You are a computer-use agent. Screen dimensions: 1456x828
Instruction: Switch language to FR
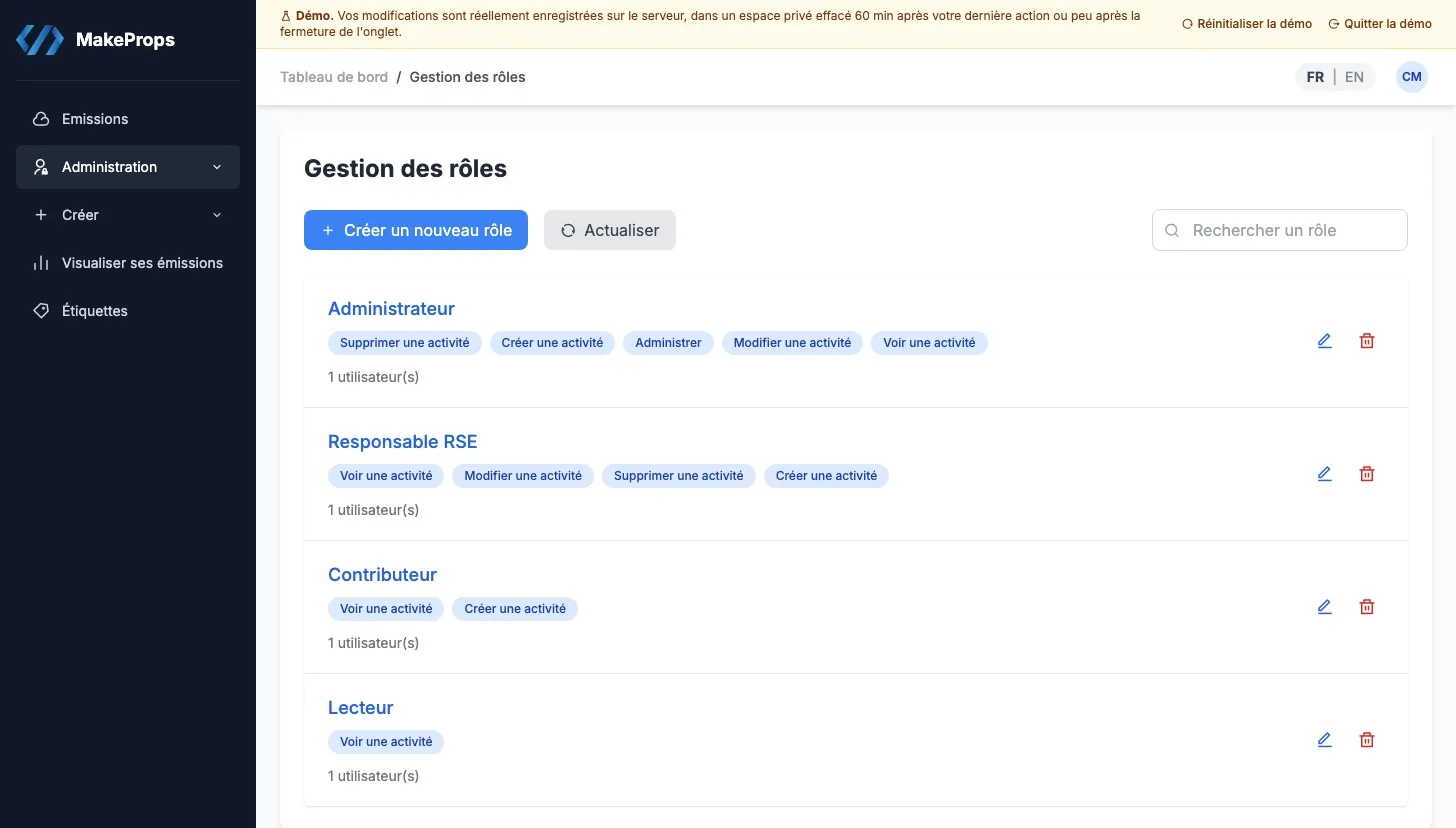[x=1315, y=77]
